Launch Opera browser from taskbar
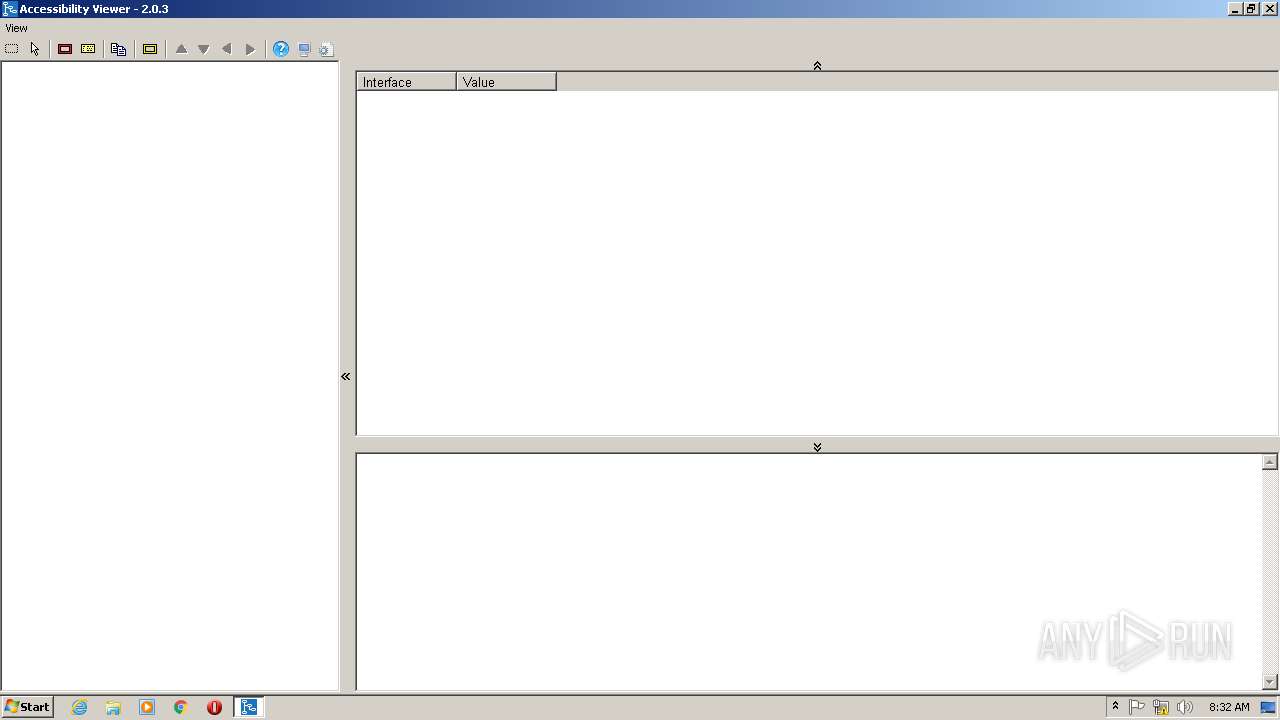The image size is (1280, 720). pos(214,707)
